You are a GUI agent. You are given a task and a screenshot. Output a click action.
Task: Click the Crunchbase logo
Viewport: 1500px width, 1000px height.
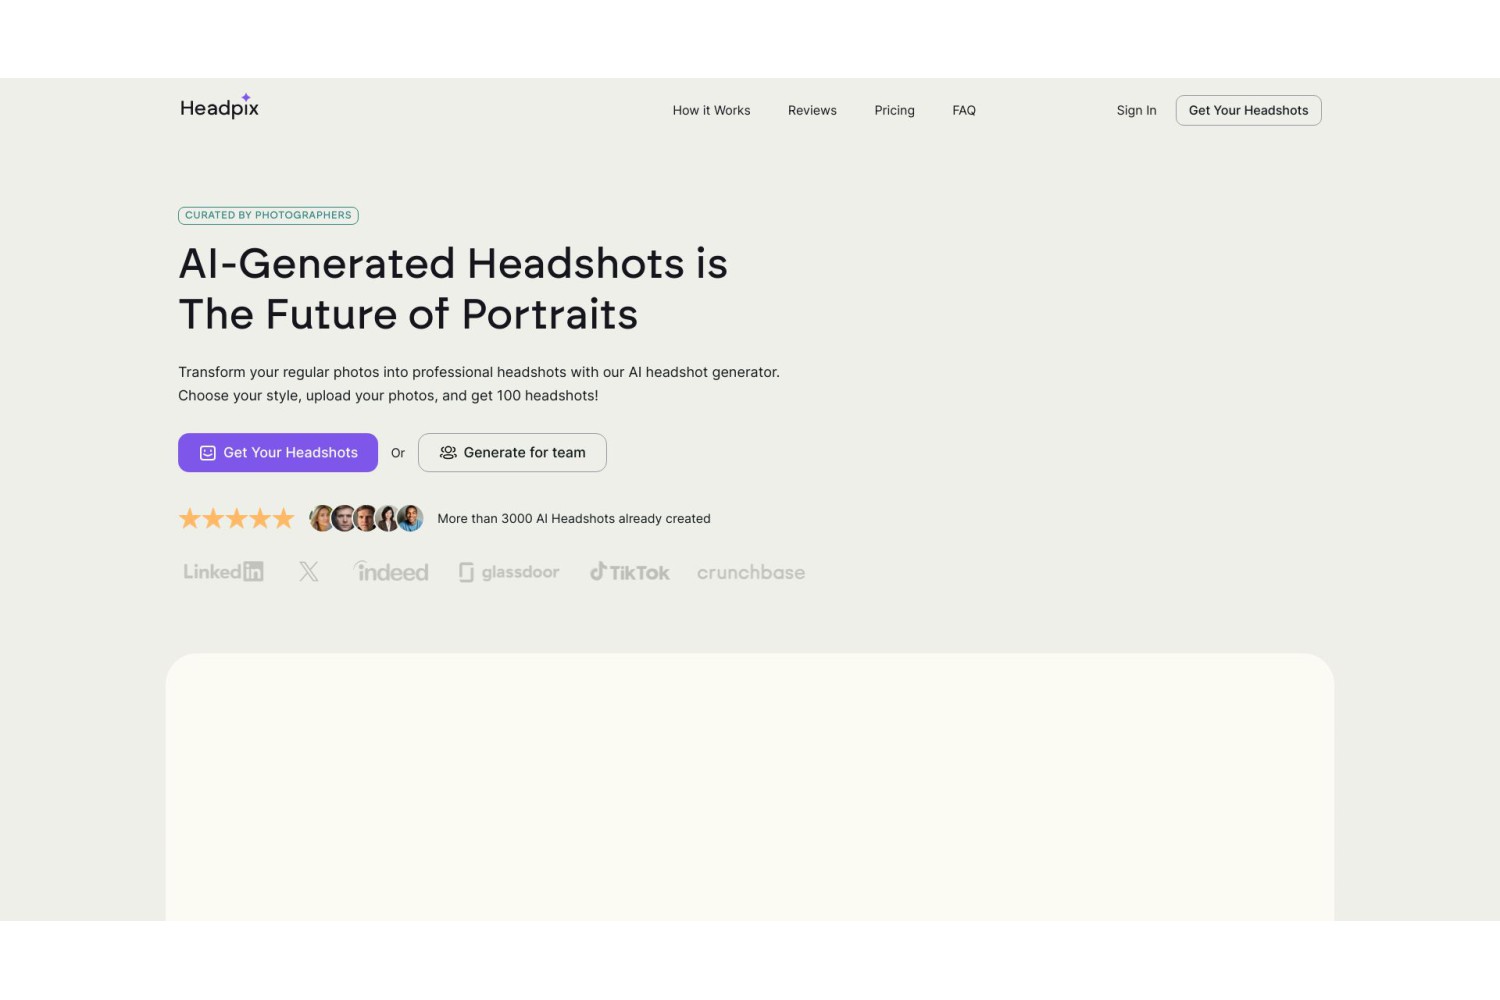[x=751, y=572]
